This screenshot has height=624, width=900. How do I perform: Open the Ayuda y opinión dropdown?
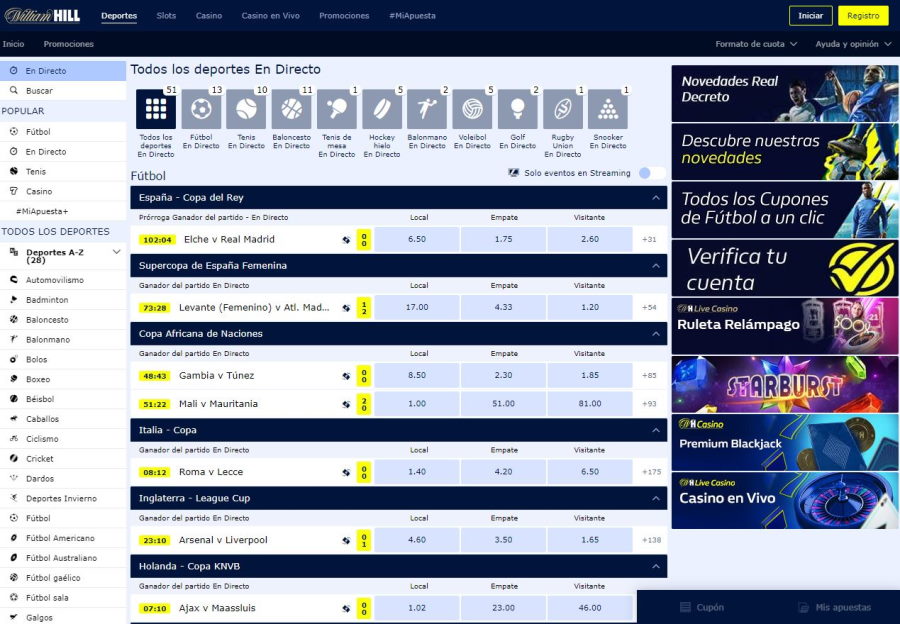click(x=853, y=44)
